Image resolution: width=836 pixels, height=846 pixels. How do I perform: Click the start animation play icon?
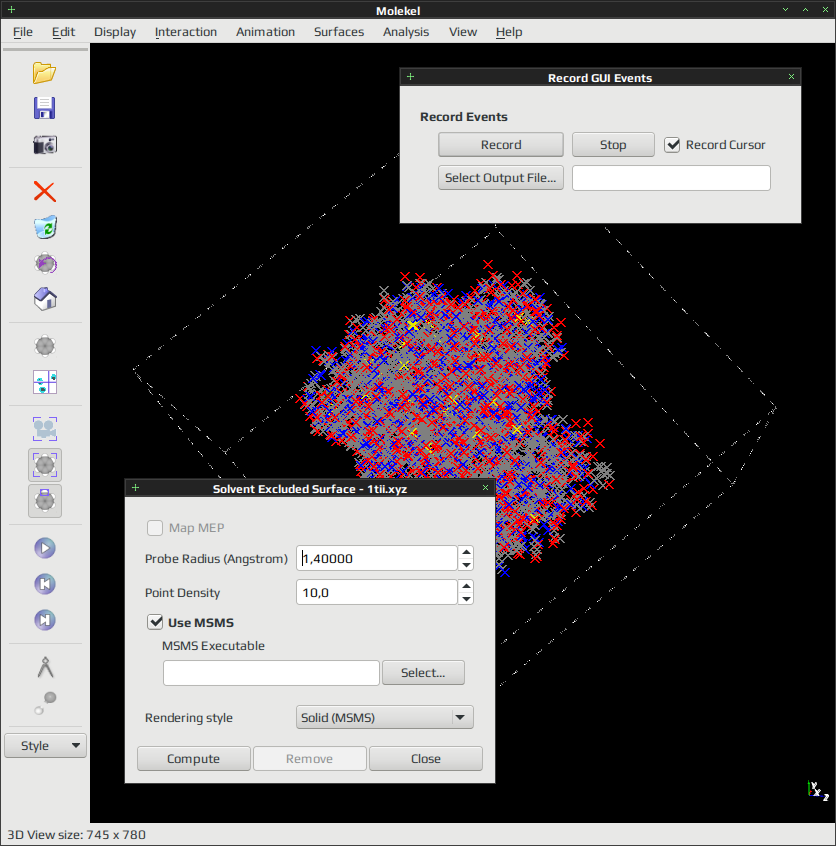point(45,548)
